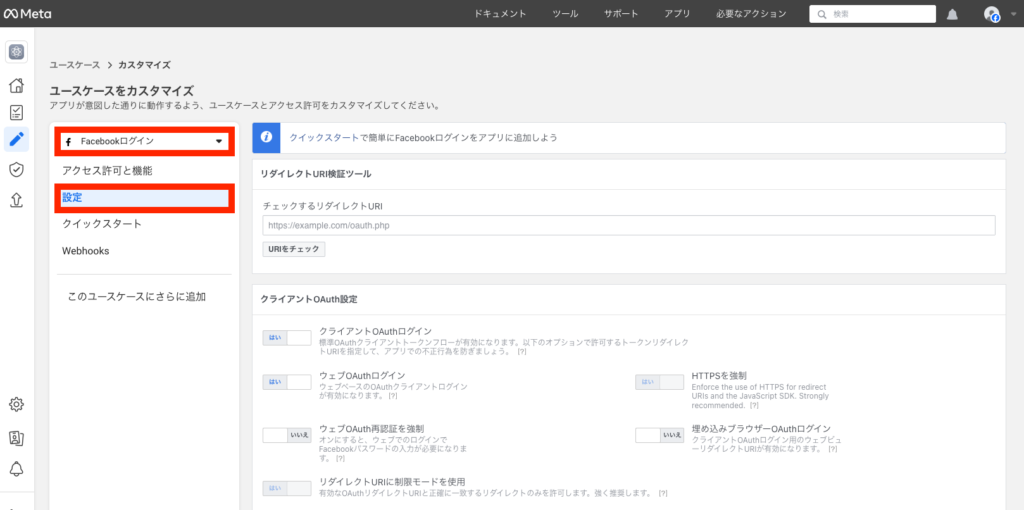
Task: Open the checklist icon in left sidebar
Action: coord(16,113)
